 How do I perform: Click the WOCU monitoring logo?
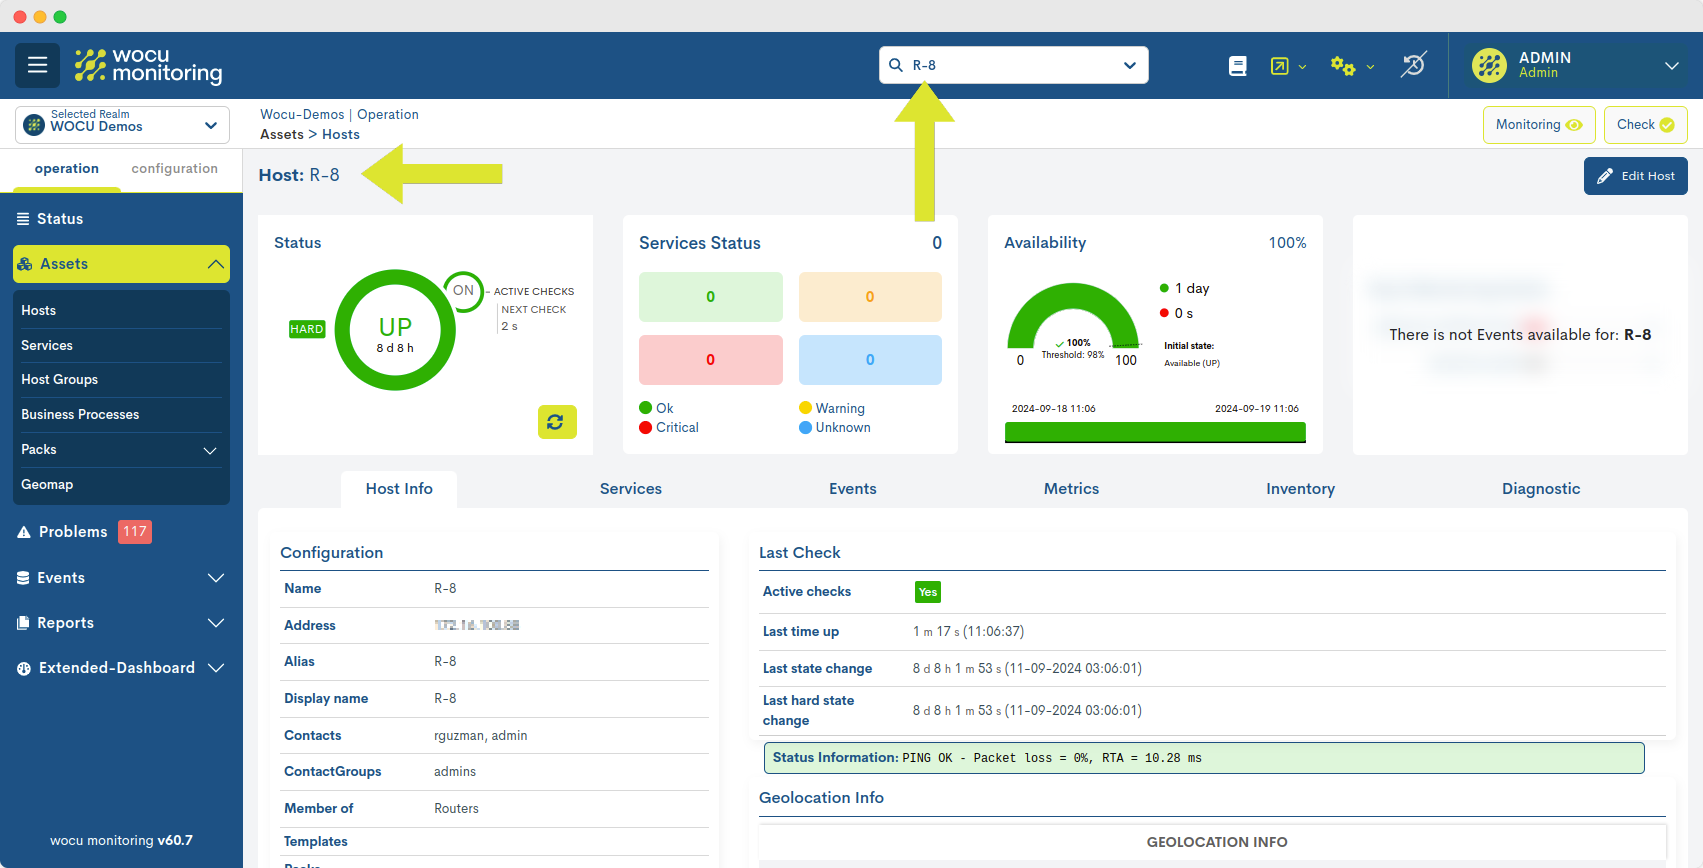tap(148, 65)
